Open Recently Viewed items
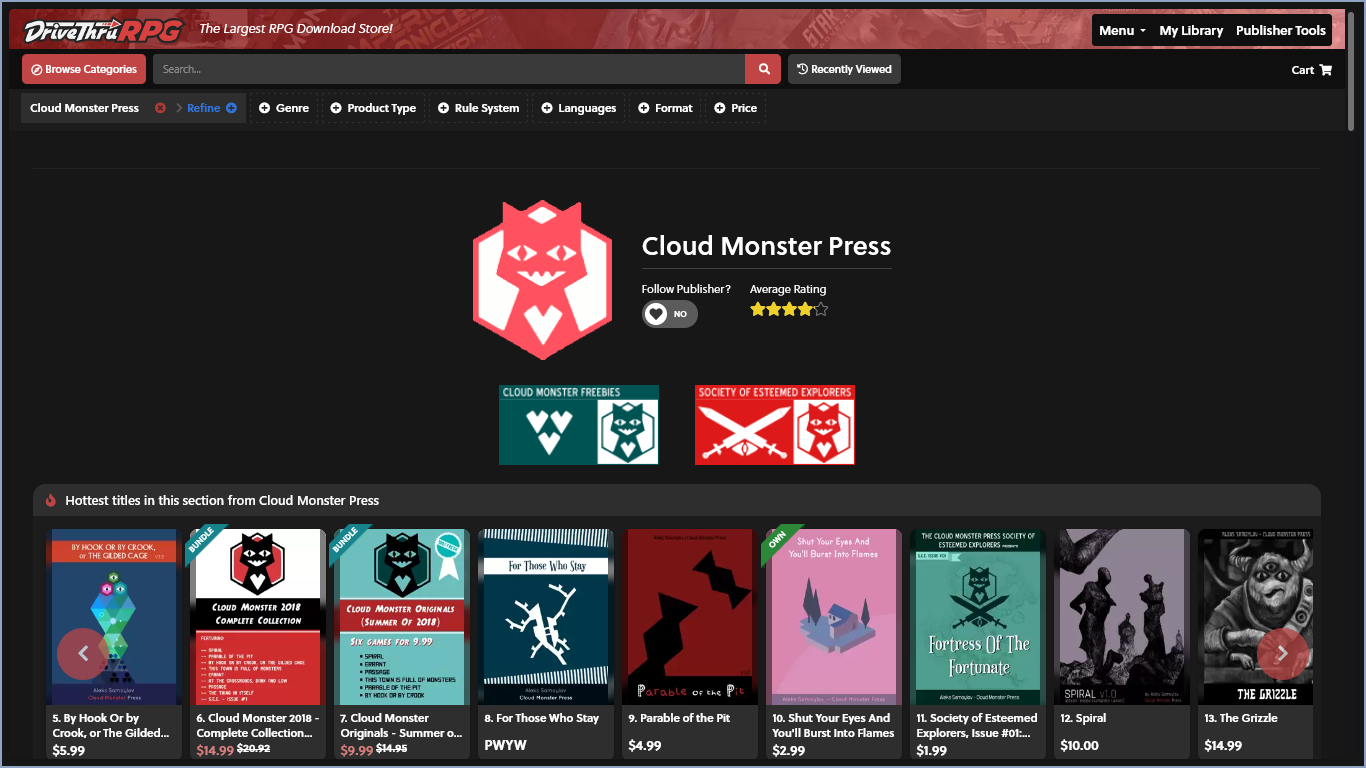1366x768 pixels. tap(844, 69)
